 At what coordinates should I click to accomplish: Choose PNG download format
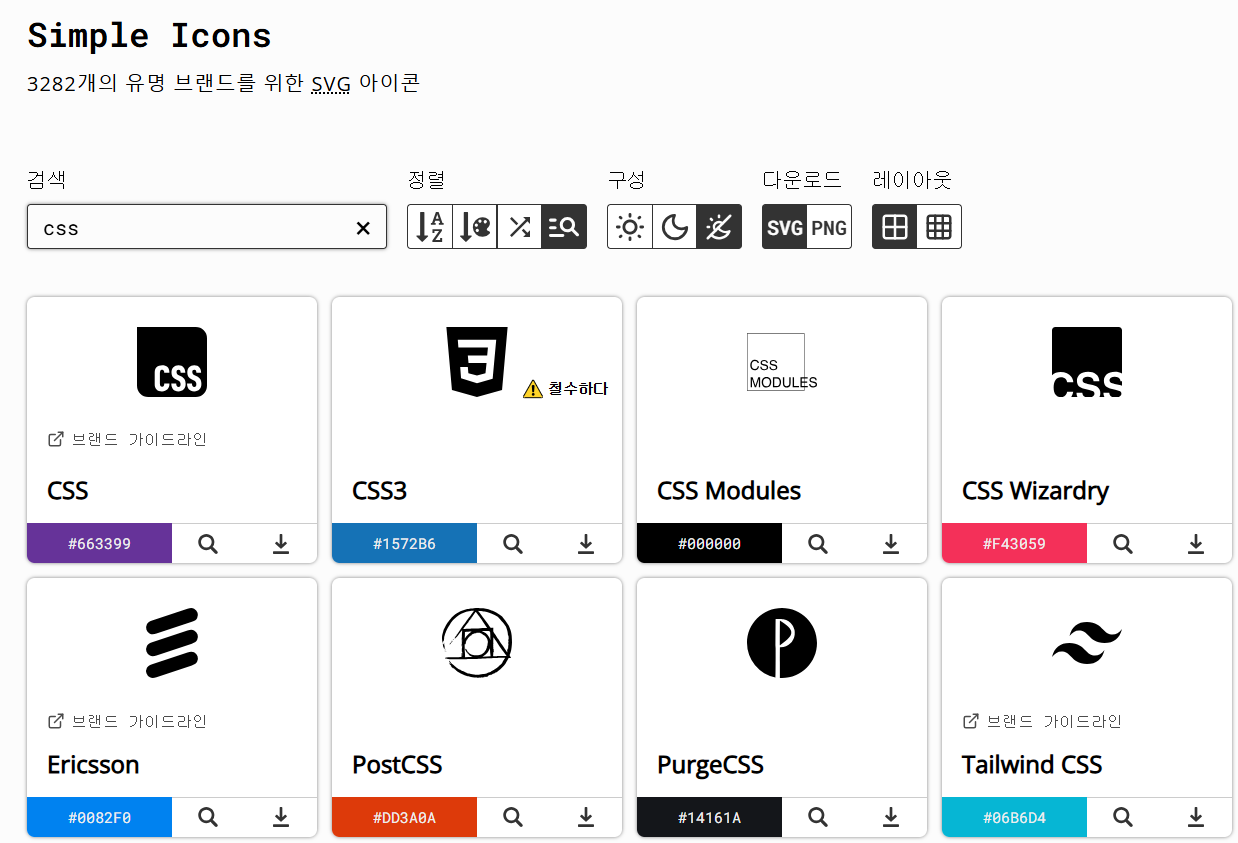click(x=829, y=227)
